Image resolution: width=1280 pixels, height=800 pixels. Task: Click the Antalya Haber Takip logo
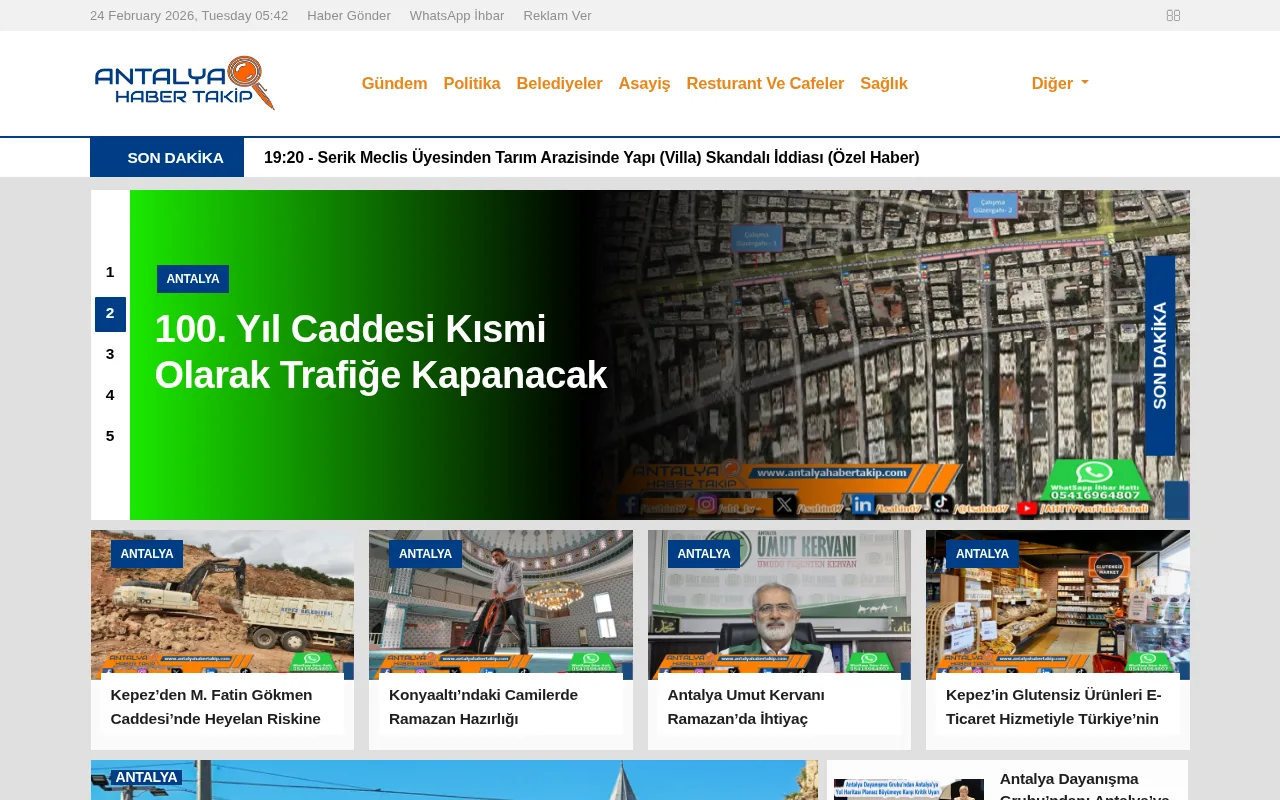tap(184, 83)
